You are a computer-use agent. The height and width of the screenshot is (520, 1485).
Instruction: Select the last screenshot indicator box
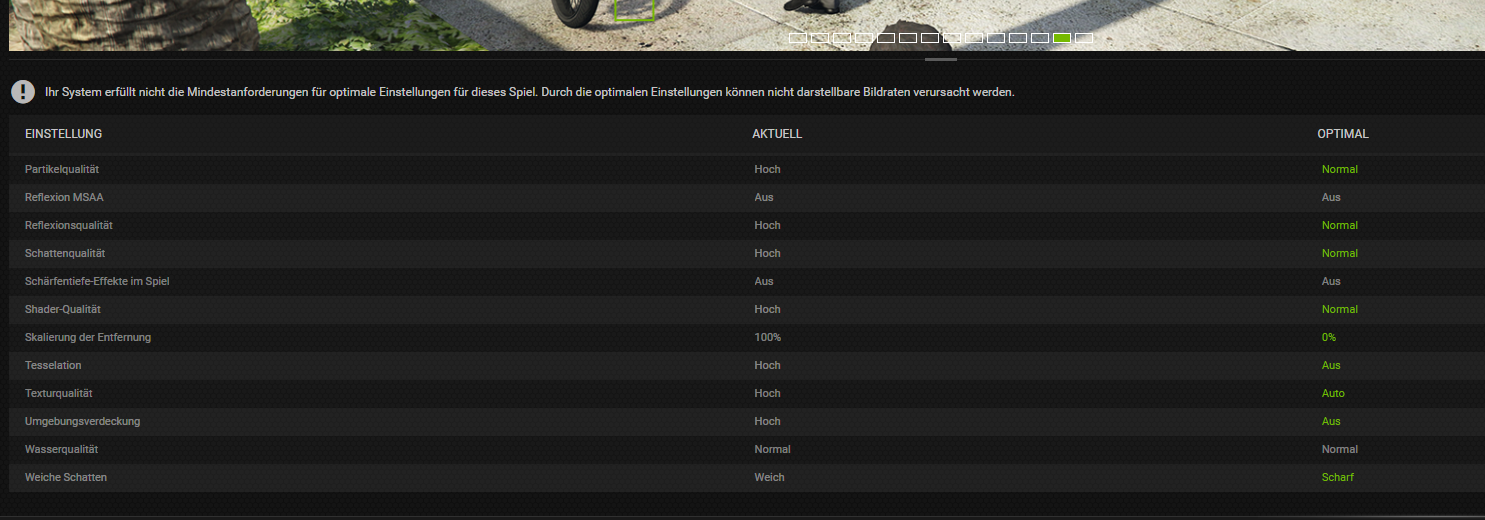click(1084, 38)
